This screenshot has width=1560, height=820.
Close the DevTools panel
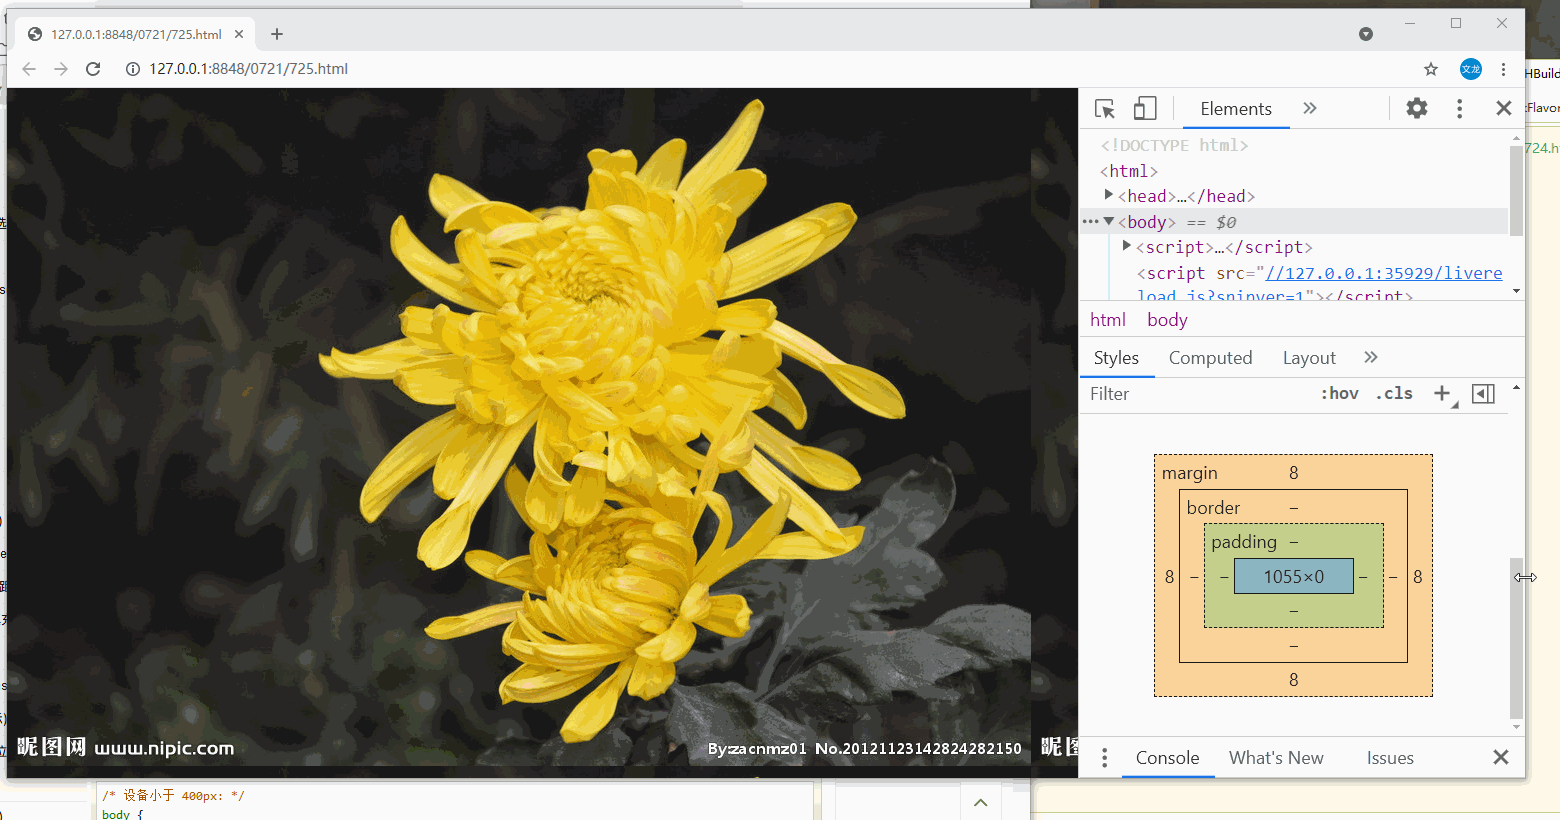[x=1503, y=108]
